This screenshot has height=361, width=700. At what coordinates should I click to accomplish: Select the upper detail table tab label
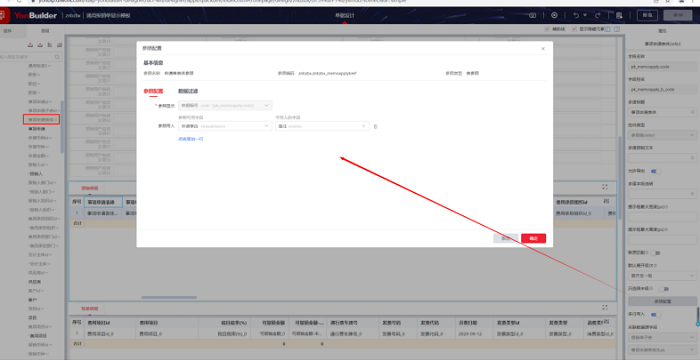90,187
